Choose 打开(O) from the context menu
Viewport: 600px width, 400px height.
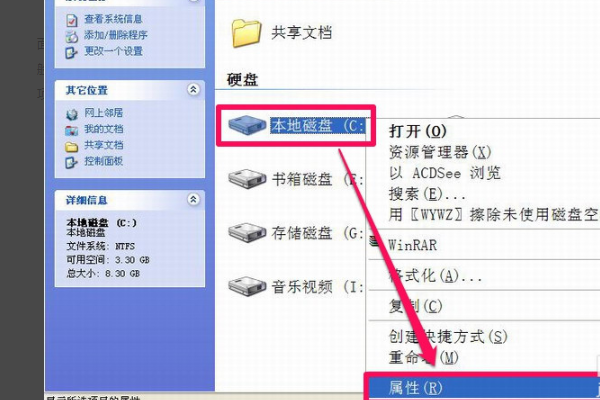point(418,131)
